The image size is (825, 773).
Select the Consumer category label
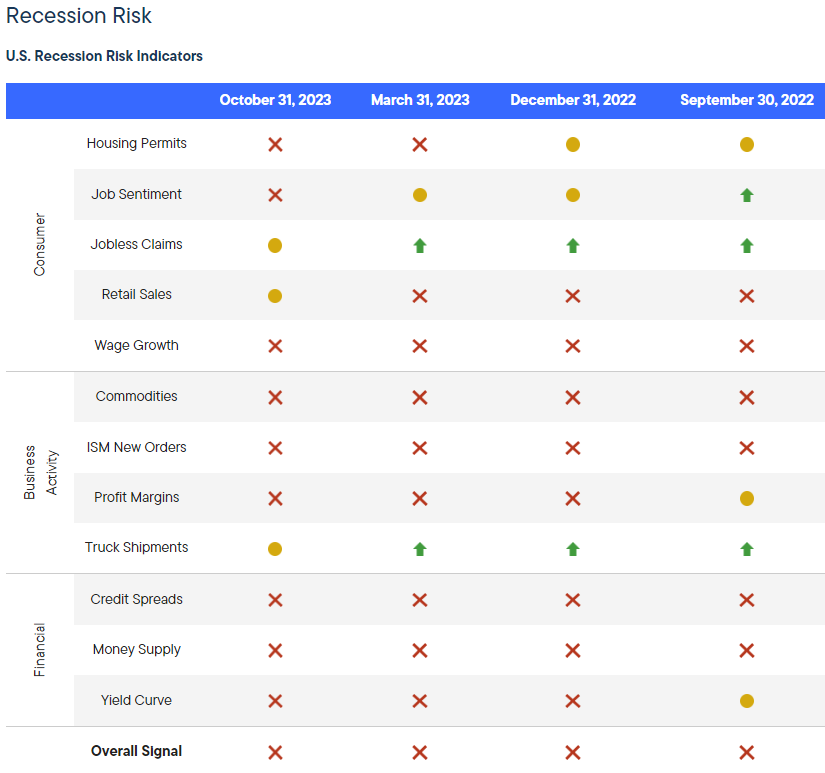tap(40, 244)
